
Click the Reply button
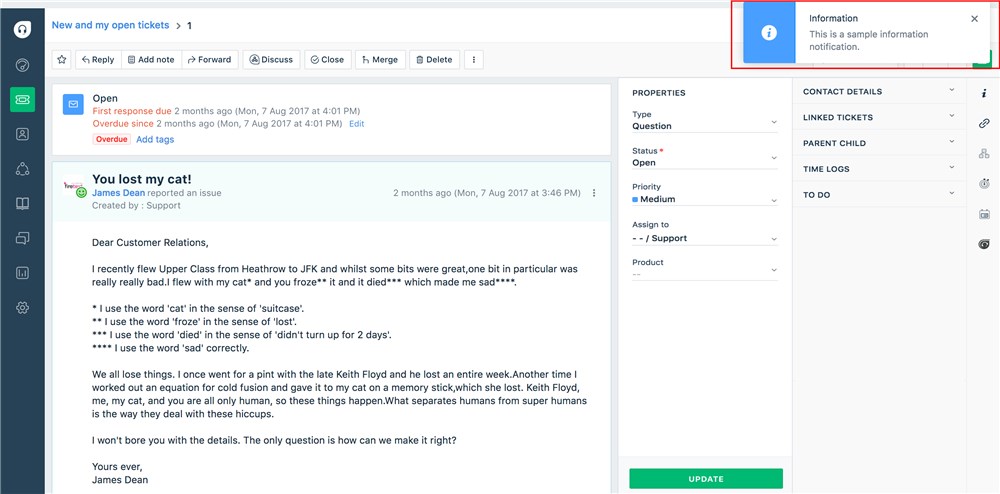(x=98, y=59)
